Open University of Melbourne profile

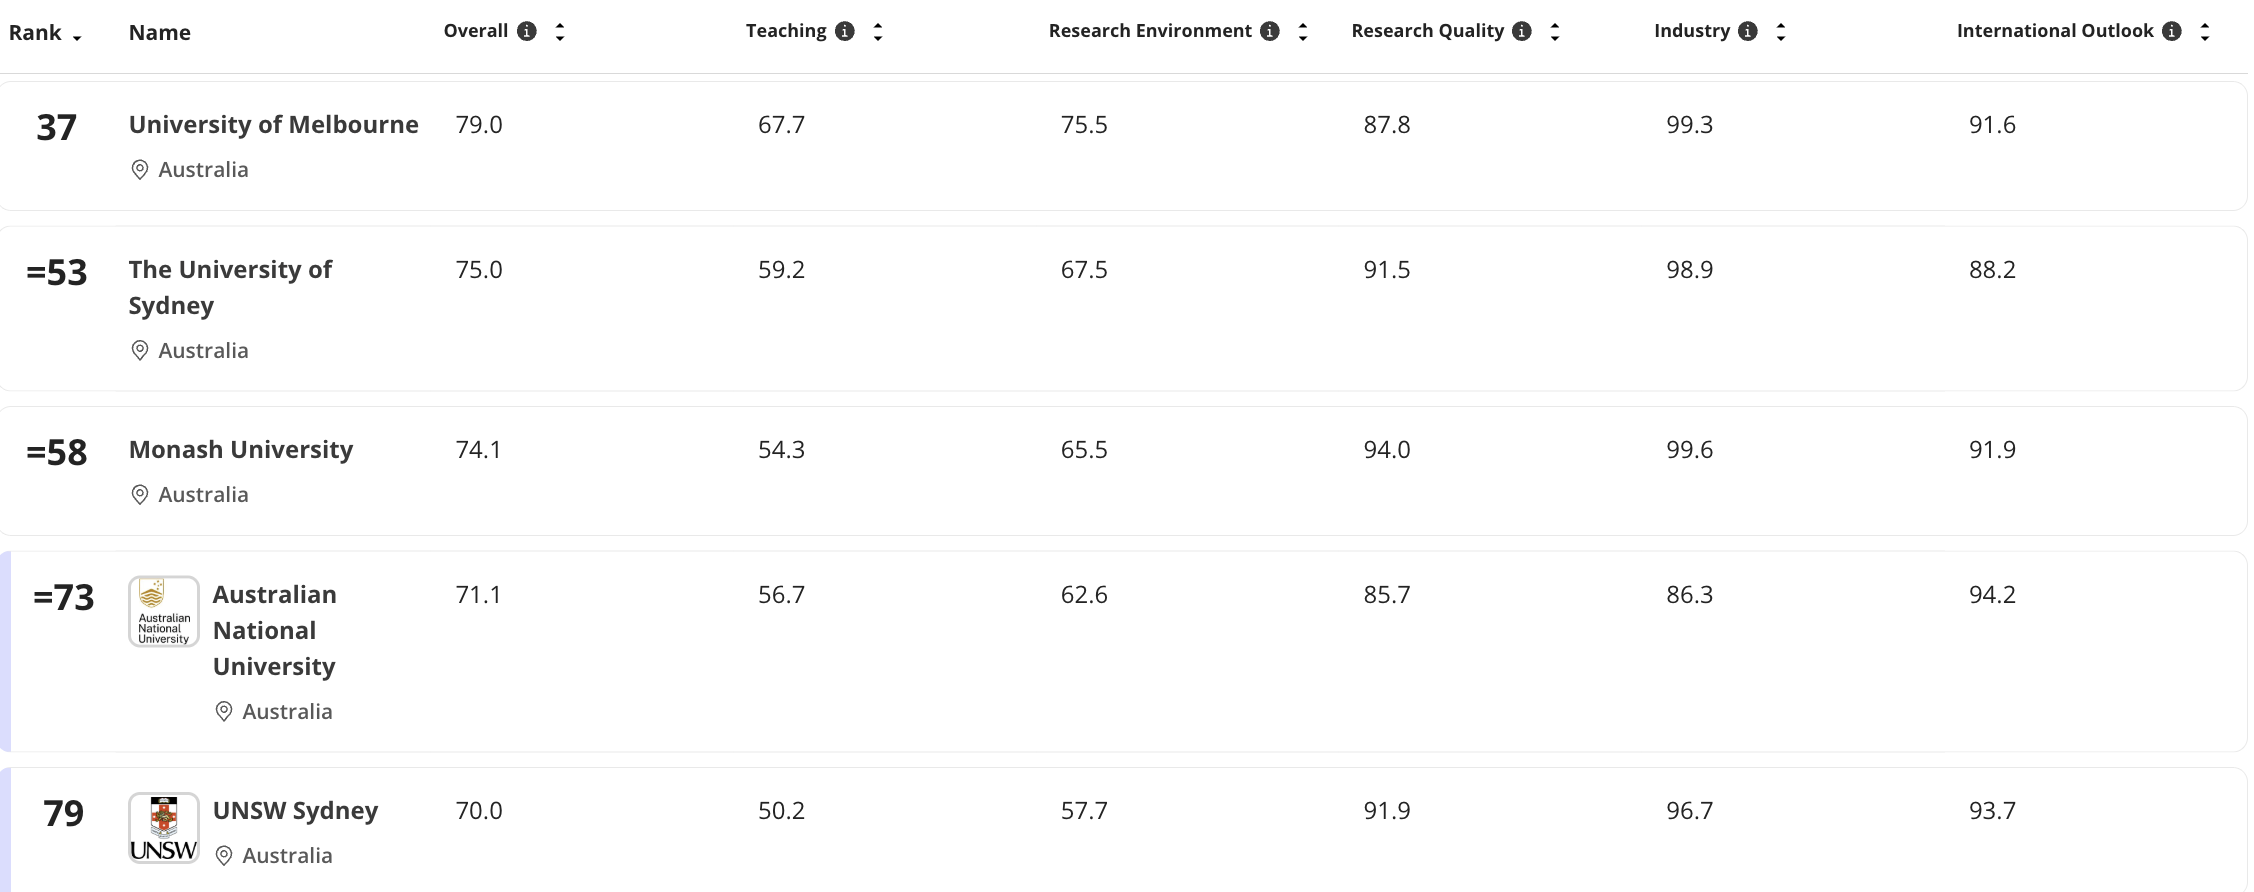pyautogui.click(x=274, y=125)
